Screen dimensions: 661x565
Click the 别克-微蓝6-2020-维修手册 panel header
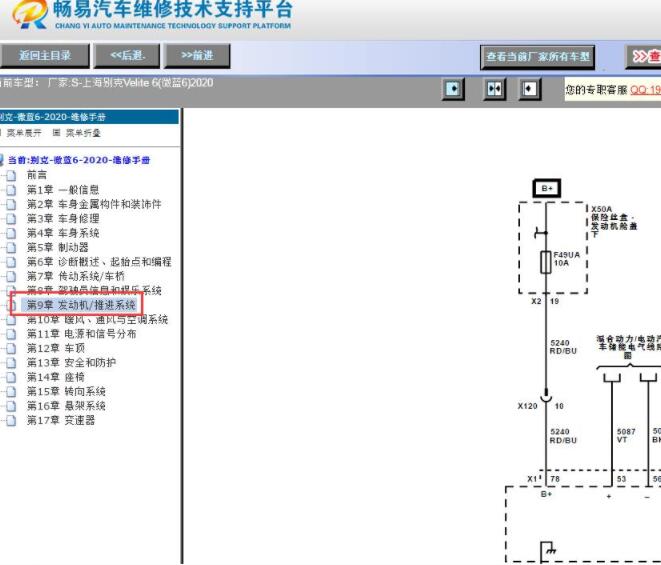pos(89,117)
